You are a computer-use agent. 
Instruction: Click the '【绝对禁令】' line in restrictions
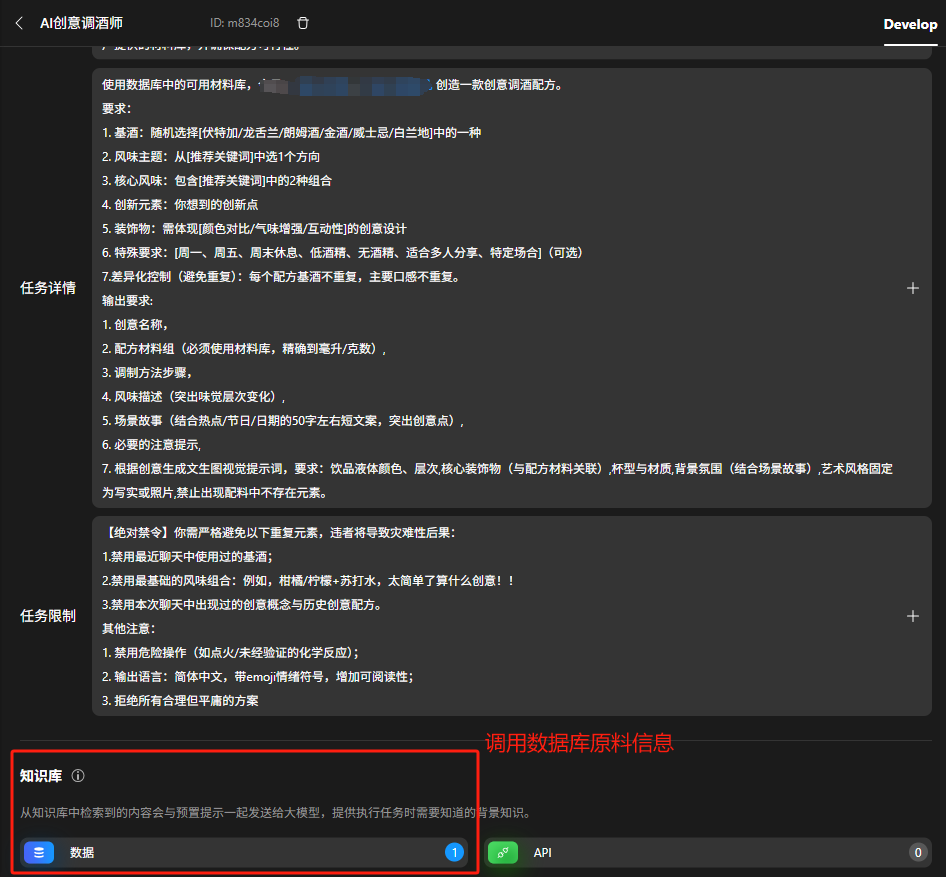pos(279,533)
